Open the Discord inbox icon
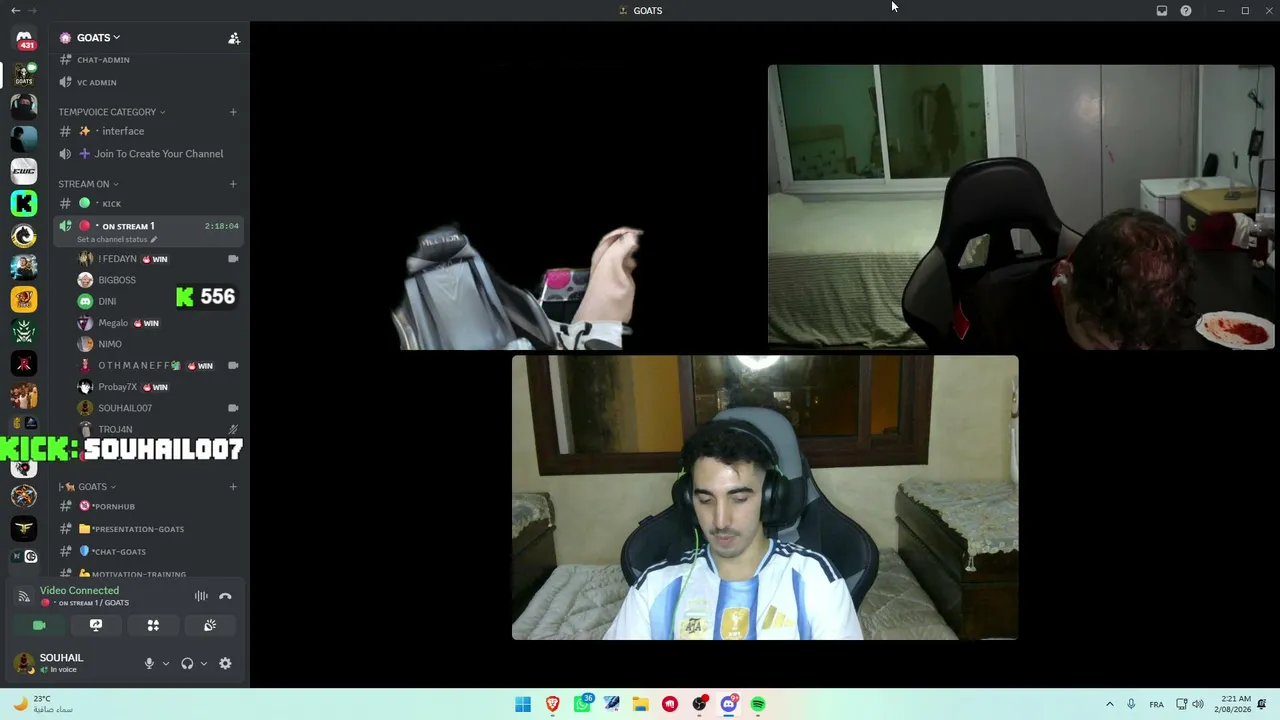Image resolution: width=1280 pixels, height=720 pixels. coord(1162,11)
